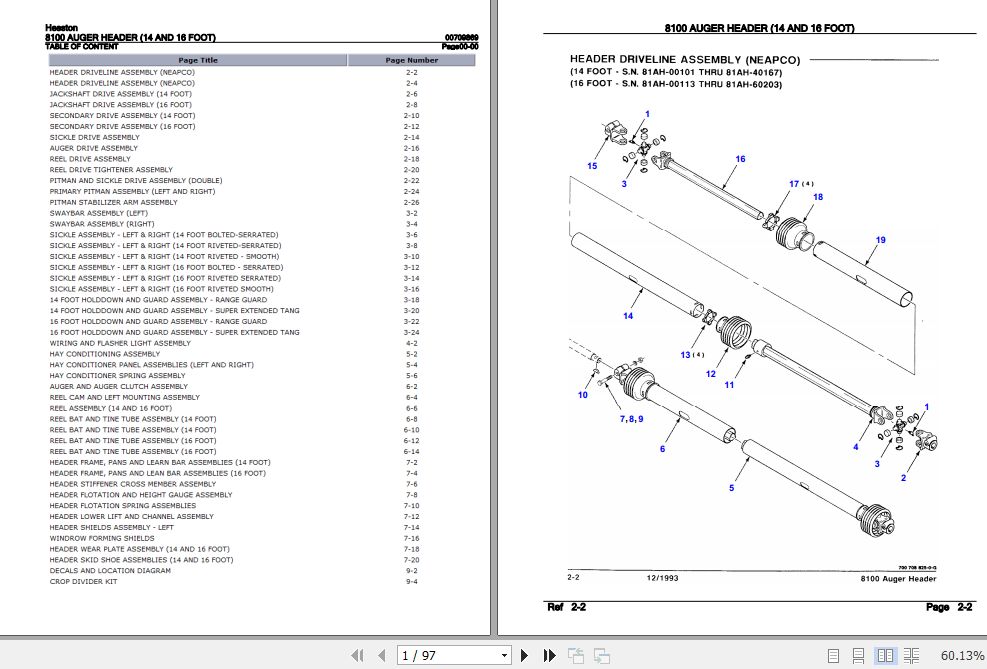The image size is (987, 669).
Task: Toggle facing pages view mode
Action: pos(885,655)
